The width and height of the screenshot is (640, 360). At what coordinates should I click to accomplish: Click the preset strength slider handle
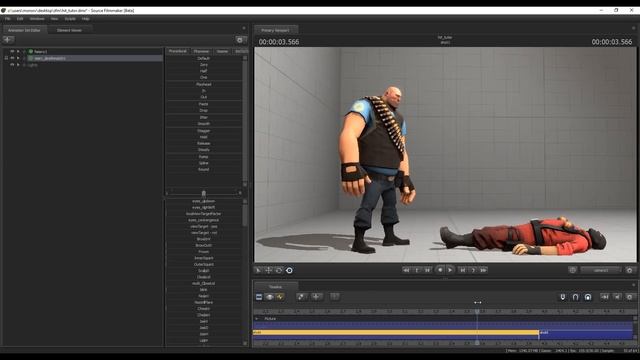pos(204,193)
